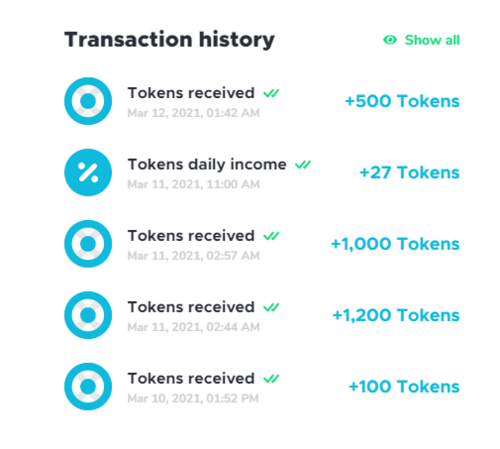The height and width of the screenshot is (449, 500).
Task: Select the +100 Tokens amount
Action: 404,386
